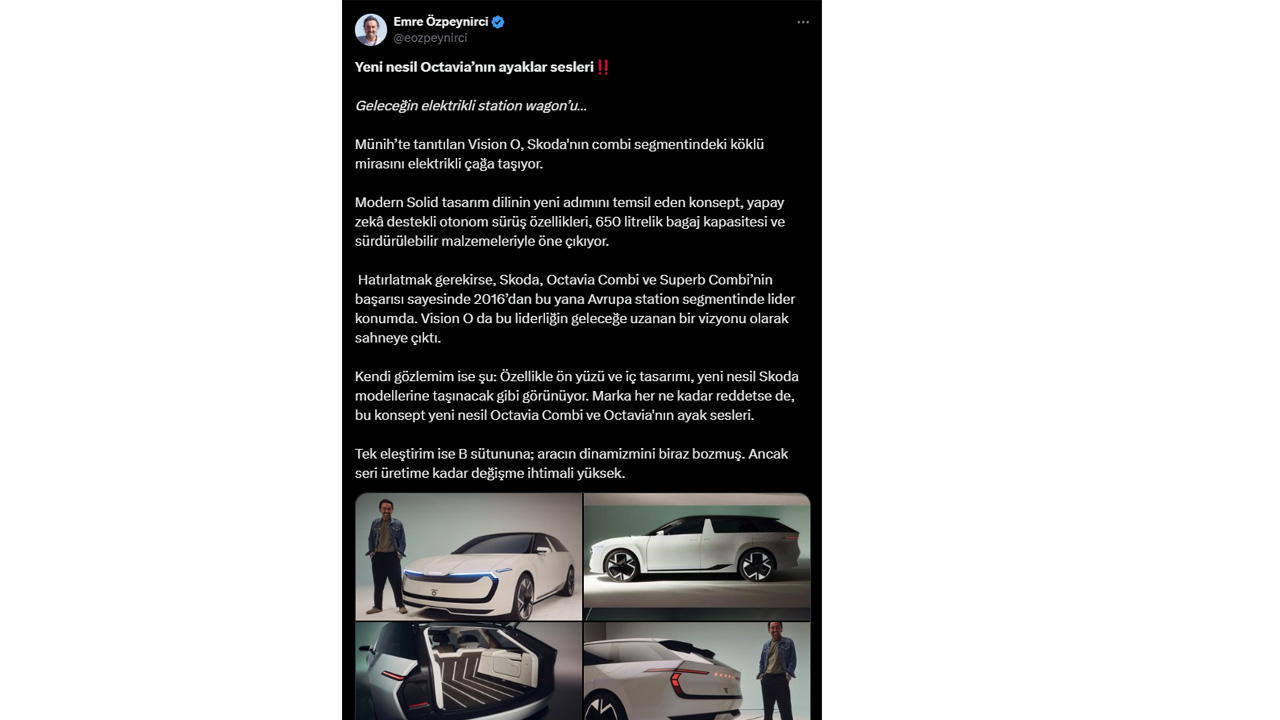This screenshot has height=720, width=1280.
Task: Click paragraph beginning 'Modern Solid tasarım dilinin'
Action: pyautogui.click(x=570, y=221)
